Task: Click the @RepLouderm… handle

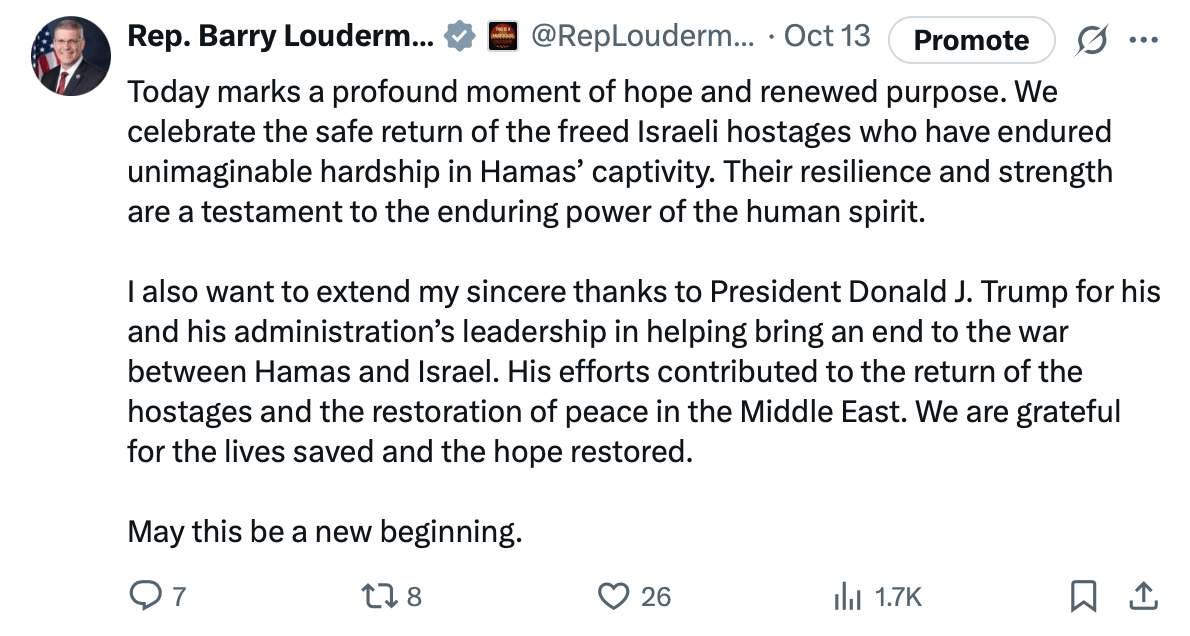Action: [x=642, y=37]
